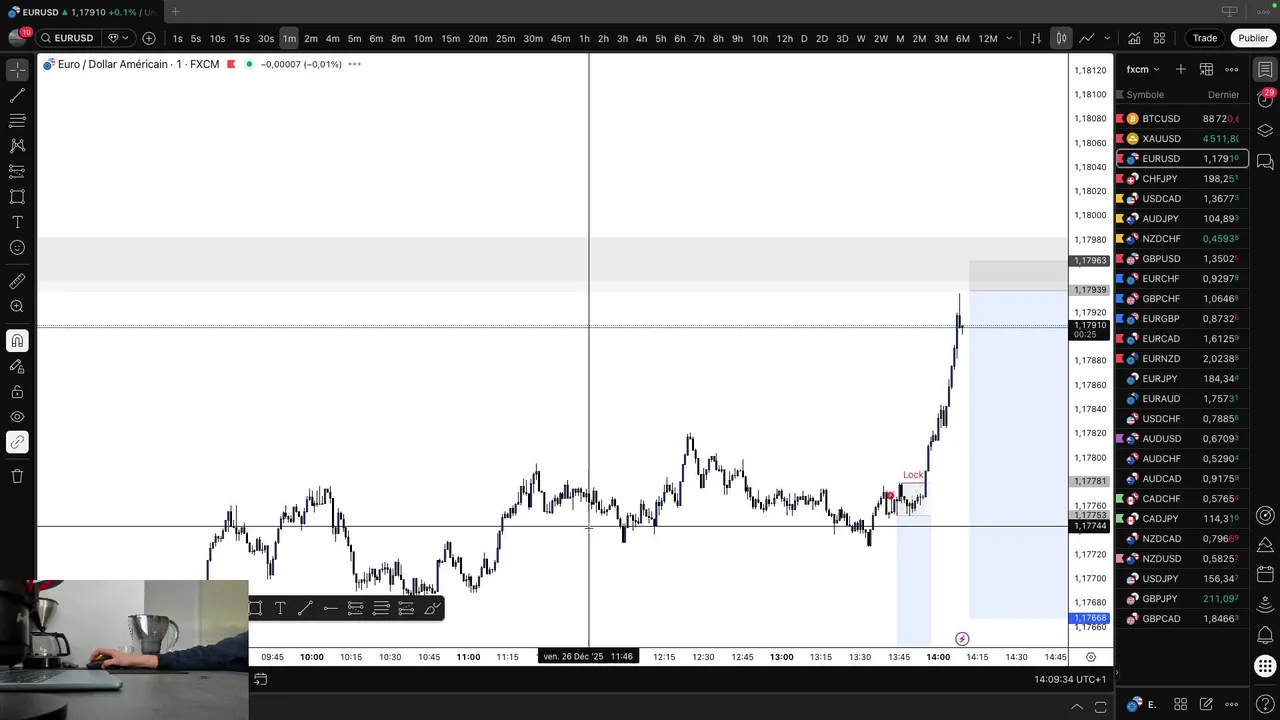The width and height of the screenshot is (1280, 720).
Task: Select the 4h timeframe
Action: click(x=641, y=38)
